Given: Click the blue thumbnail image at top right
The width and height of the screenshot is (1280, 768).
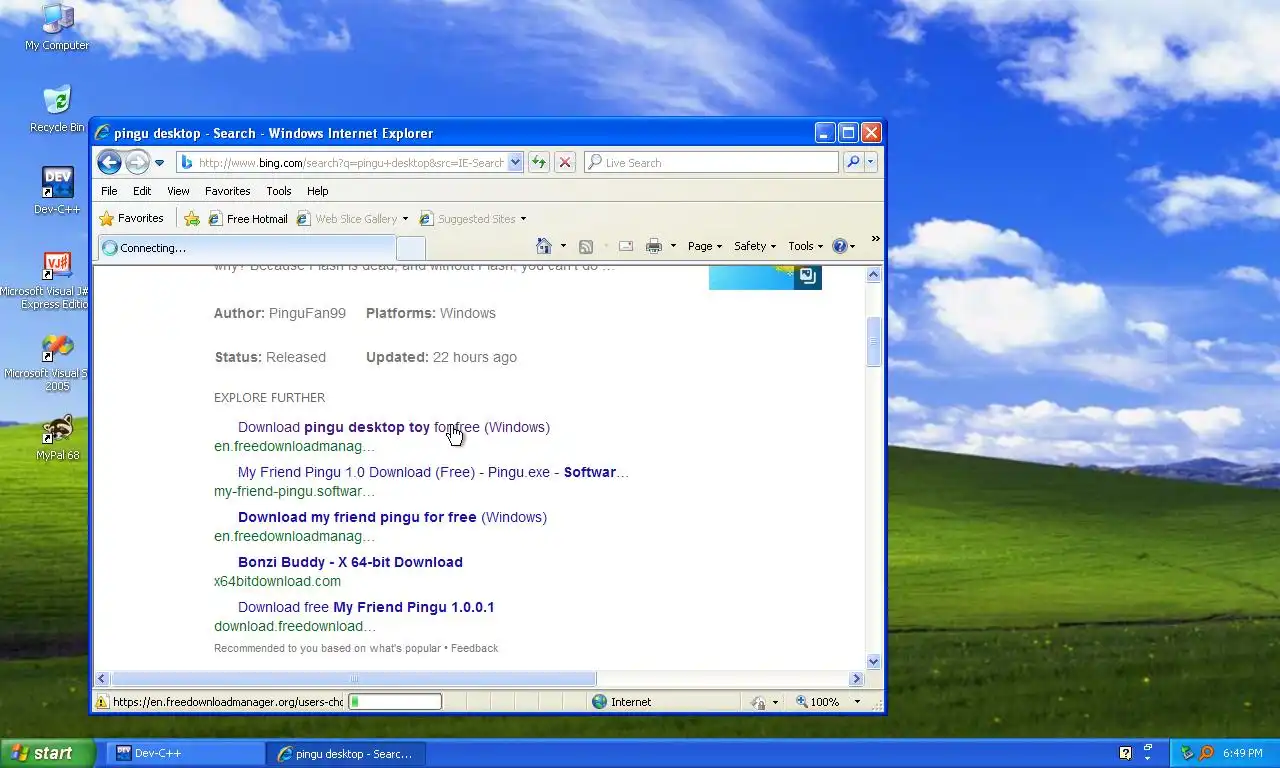Looking at the screenshot, I should pyautogui.click(x=765, y=278).
